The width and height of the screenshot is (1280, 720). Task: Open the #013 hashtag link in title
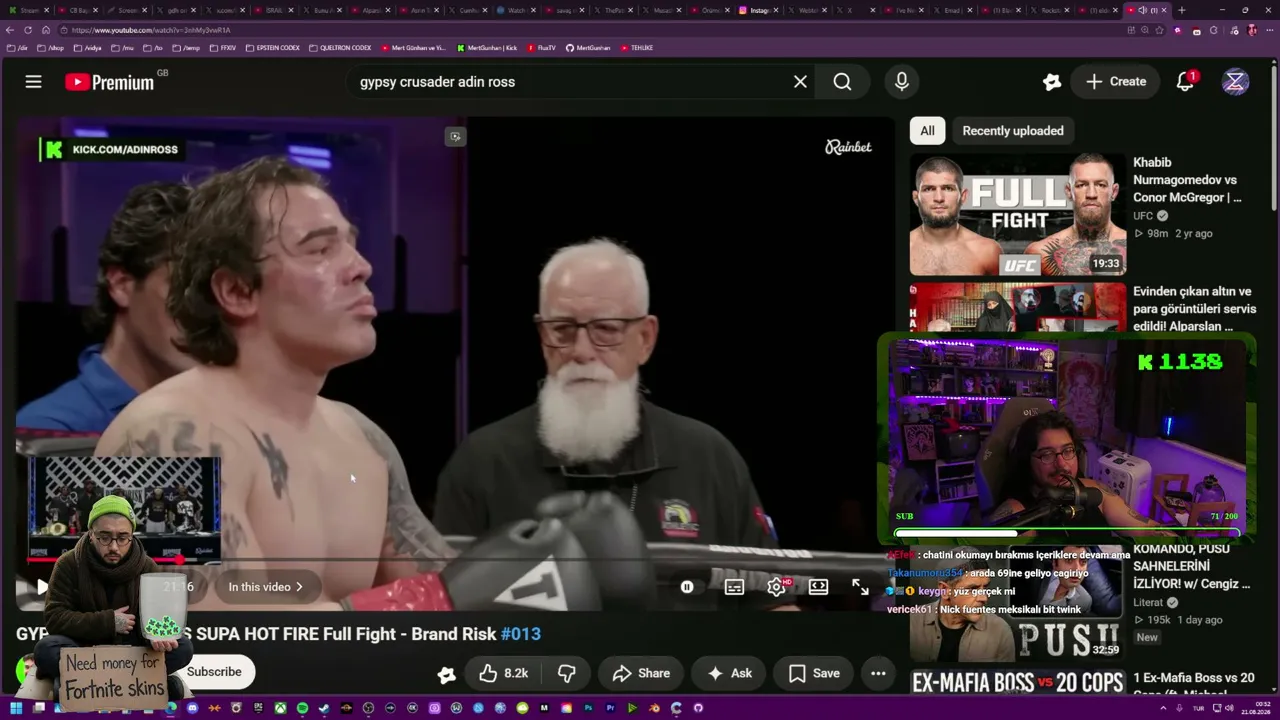[x=521, y=634]
